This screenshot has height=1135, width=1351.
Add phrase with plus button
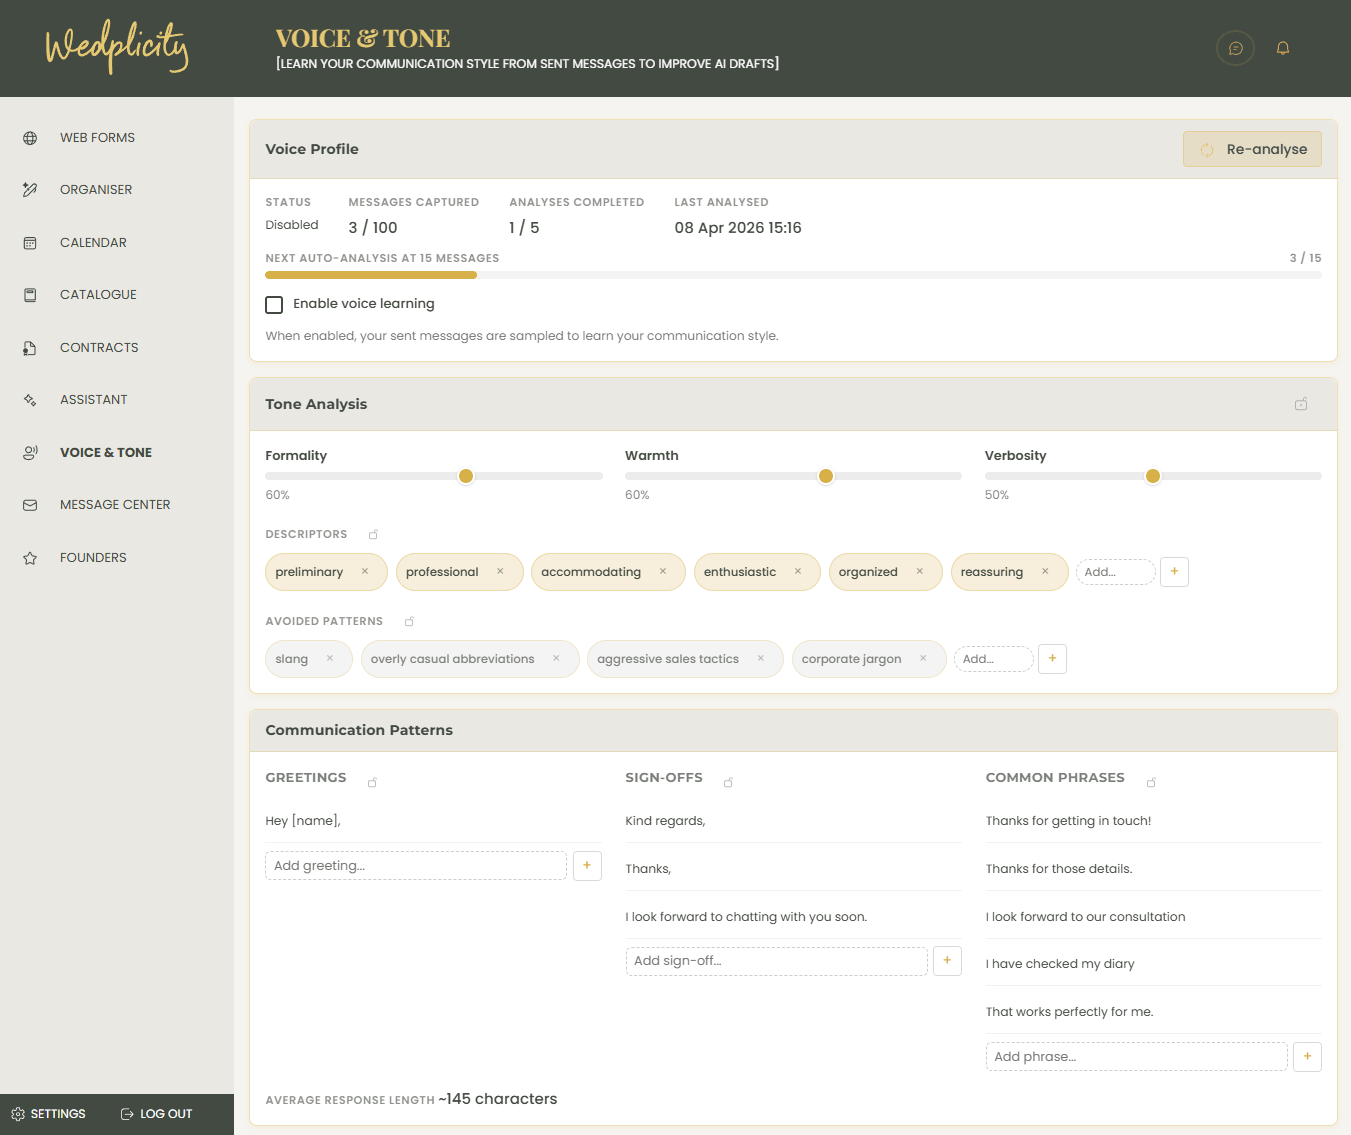coord(1307,1057)
